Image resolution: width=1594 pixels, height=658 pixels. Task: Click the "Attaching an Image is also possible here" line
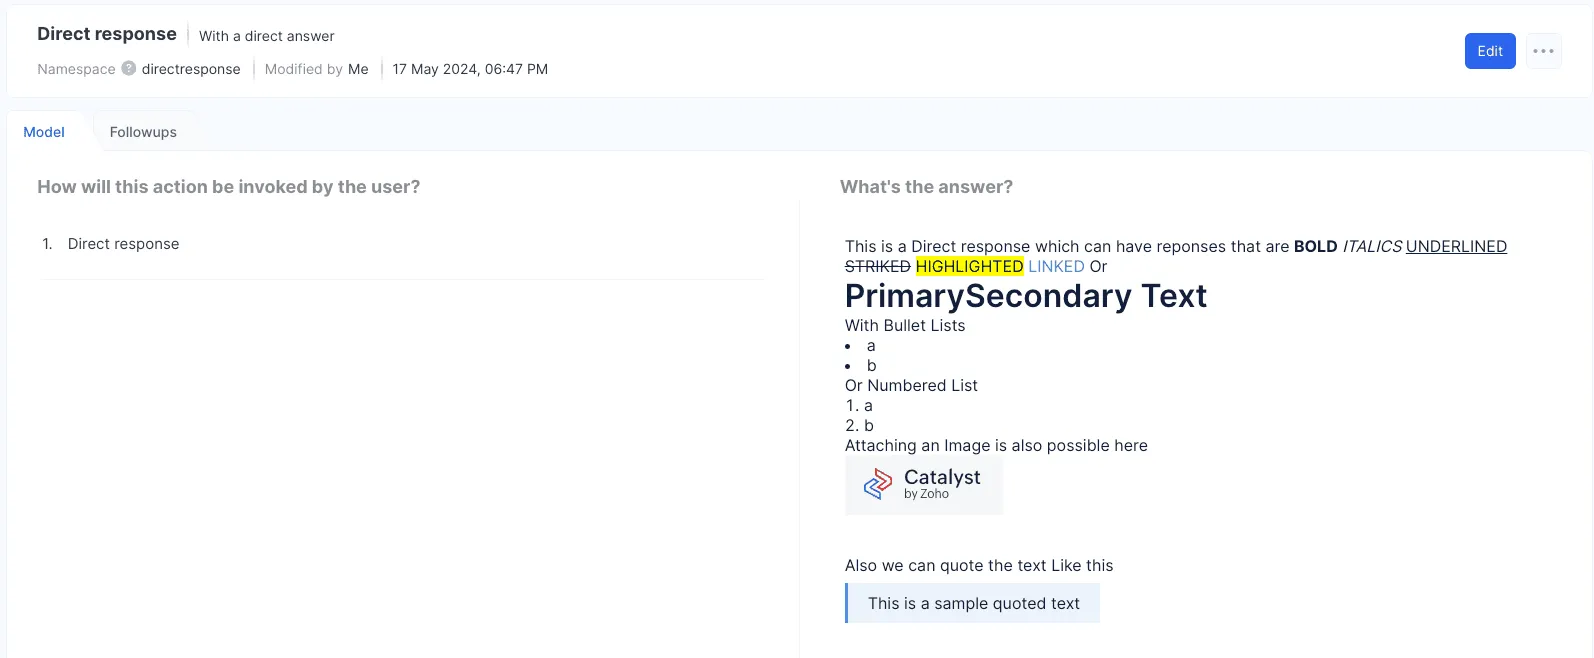click(996, 445)
